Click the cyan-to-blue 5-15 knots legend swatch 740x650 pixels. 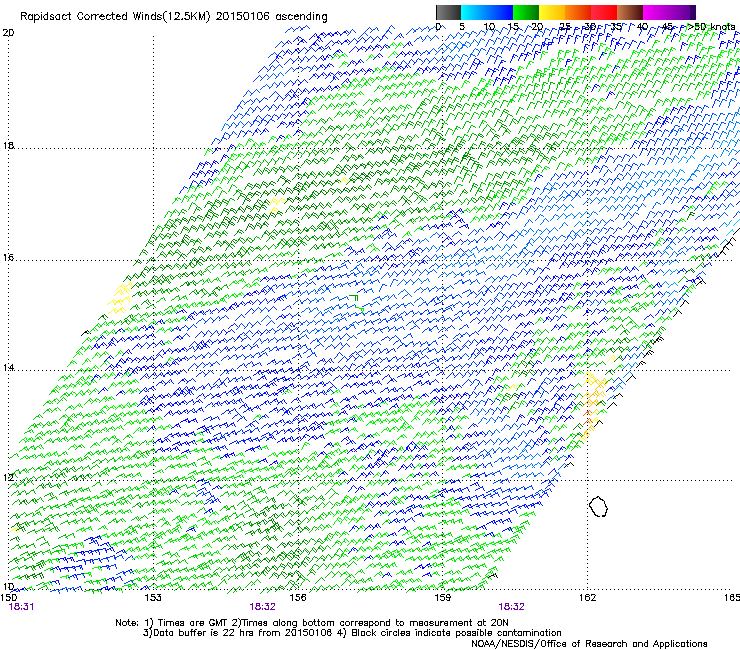pos(487,12)
